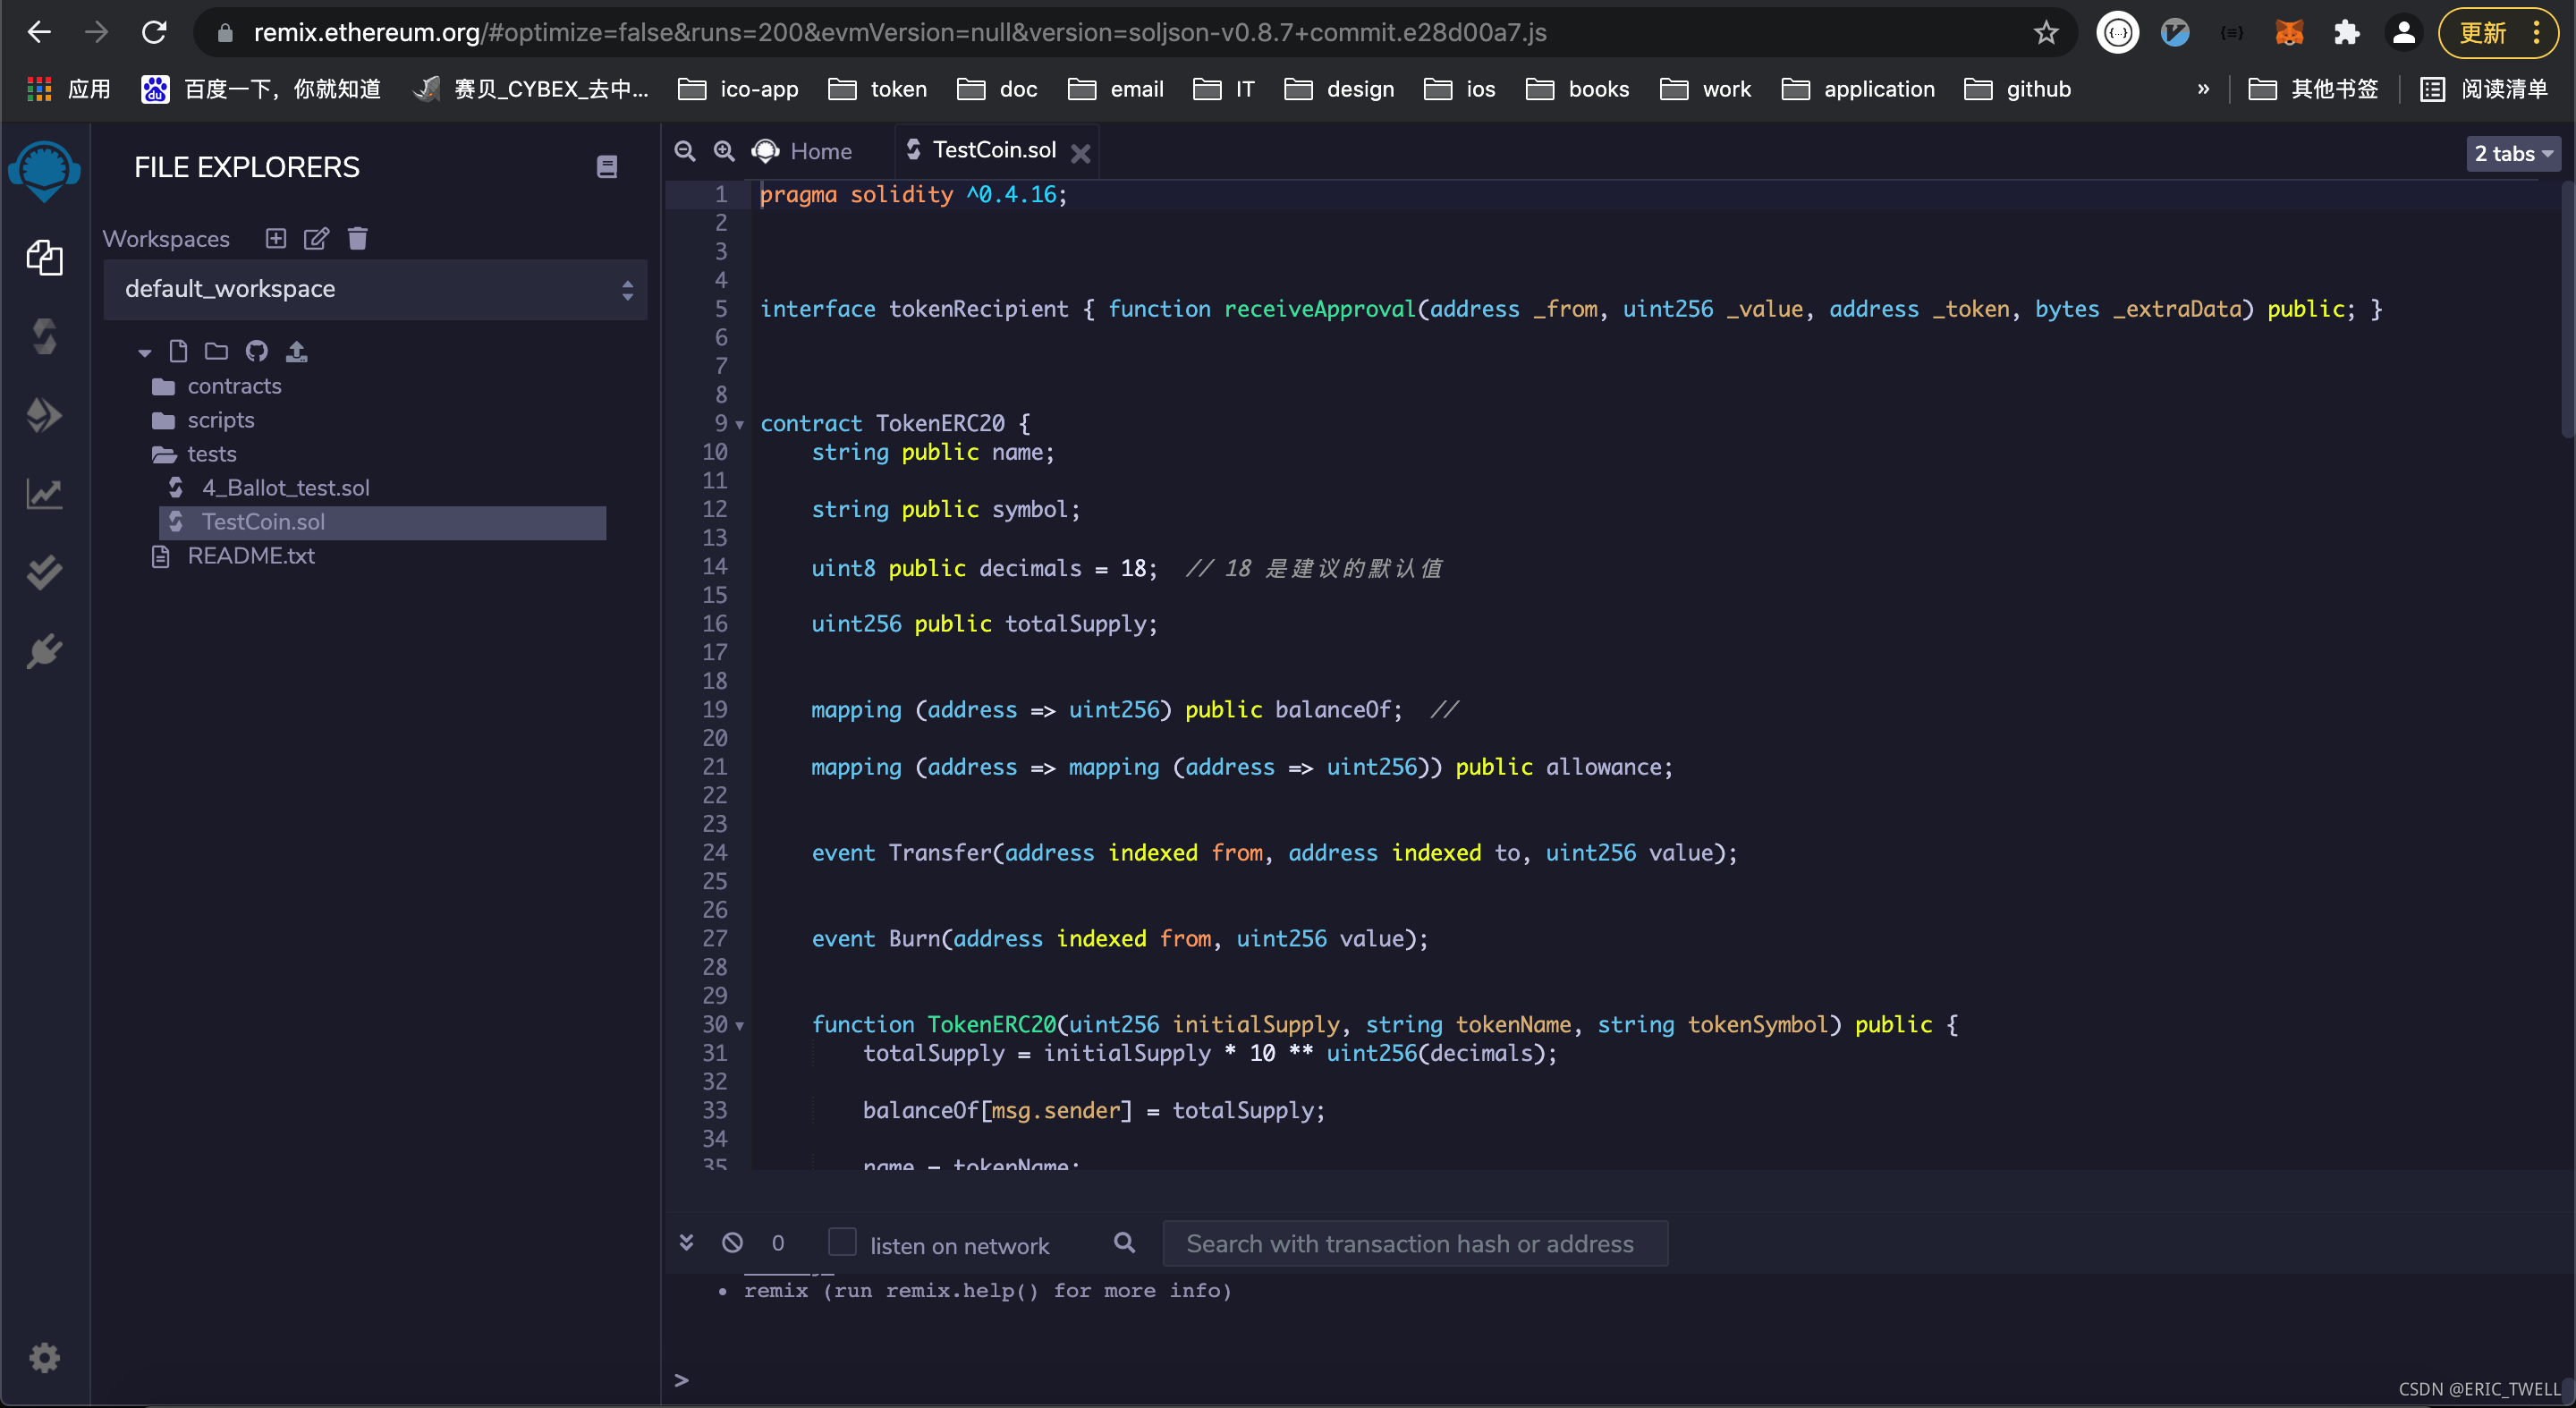Open the default_workspace dropdown
Viewport: 2576px width, 1408px height.
375,289
